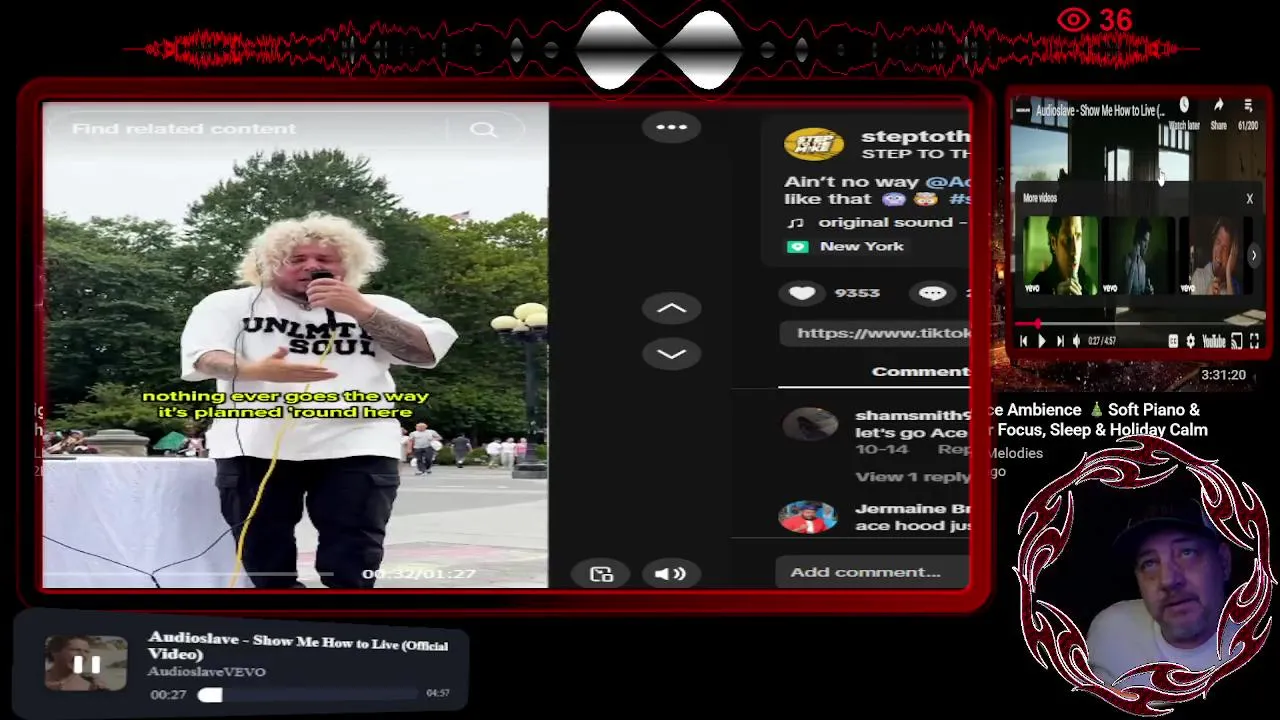The width and height of the screenshot is (1280, 720).
Task: Skip to previous YouTube track
Action: 1023,341
